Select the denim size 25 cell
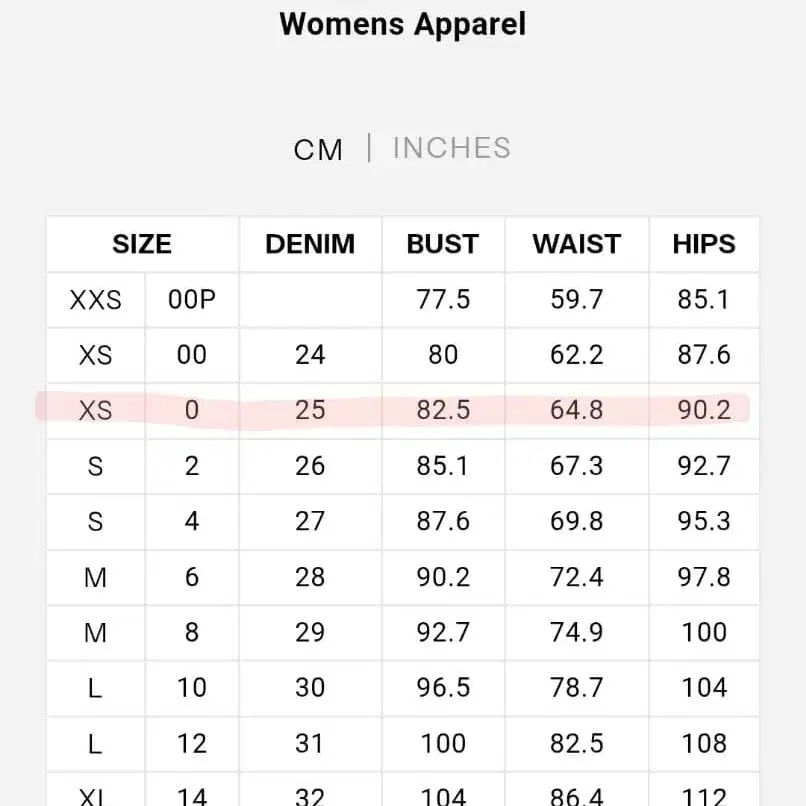The height and width of the screenshot is (806, 806). pos(310,410)
